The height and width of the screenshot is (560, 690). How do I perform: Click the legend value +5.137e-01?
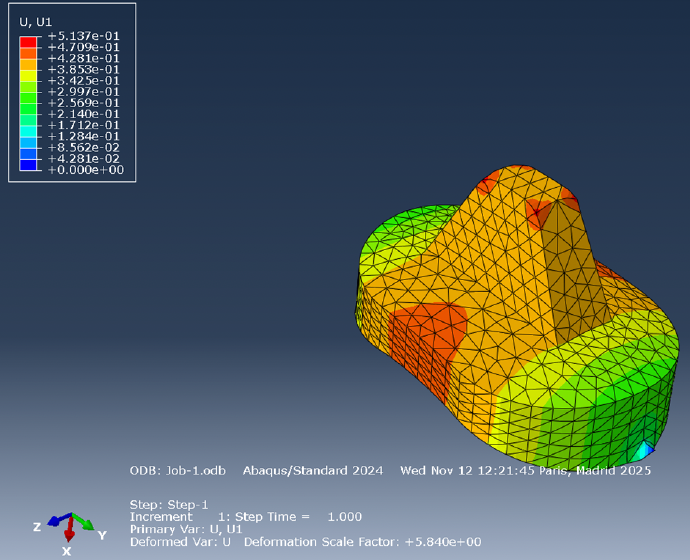click(x=84, y=36)
